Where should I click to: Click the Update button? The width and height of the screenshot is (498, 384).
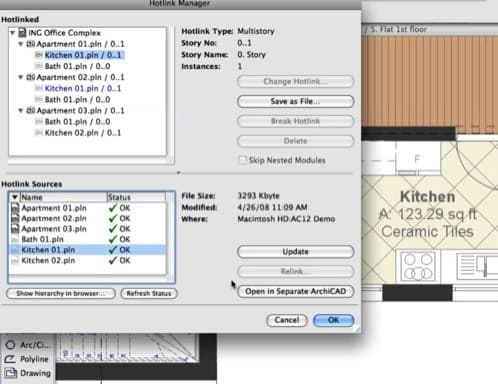coord(296,252)
